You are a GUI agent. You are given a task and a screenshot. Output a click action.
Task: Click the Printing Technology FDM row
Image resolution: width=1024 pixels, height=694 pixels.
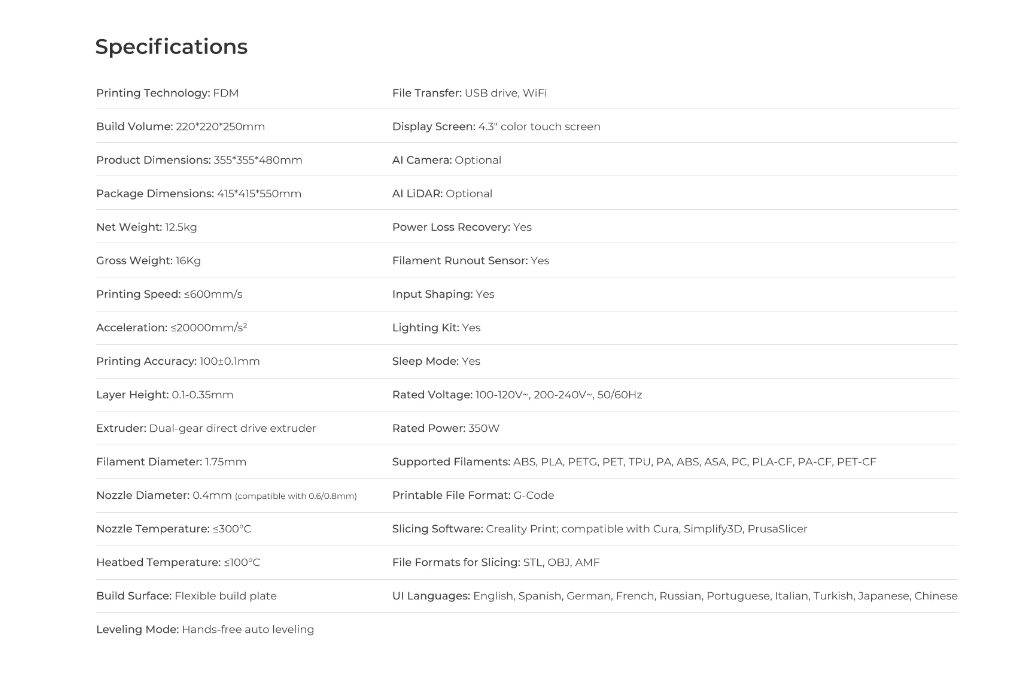[167, 93]
